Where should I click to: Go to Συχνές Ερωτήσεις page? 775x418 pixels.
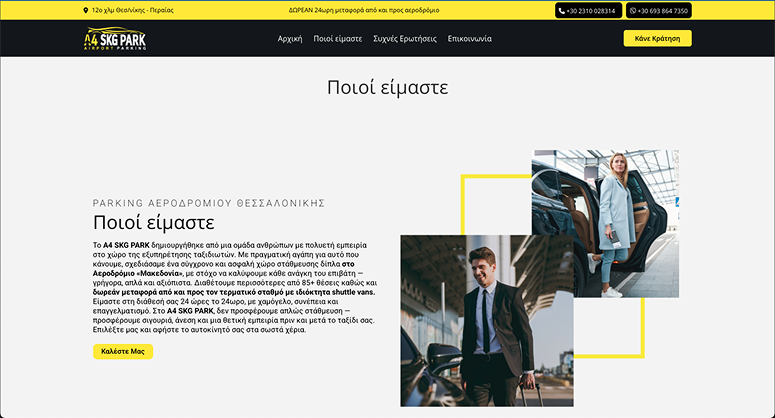click(x=405, y=39)
